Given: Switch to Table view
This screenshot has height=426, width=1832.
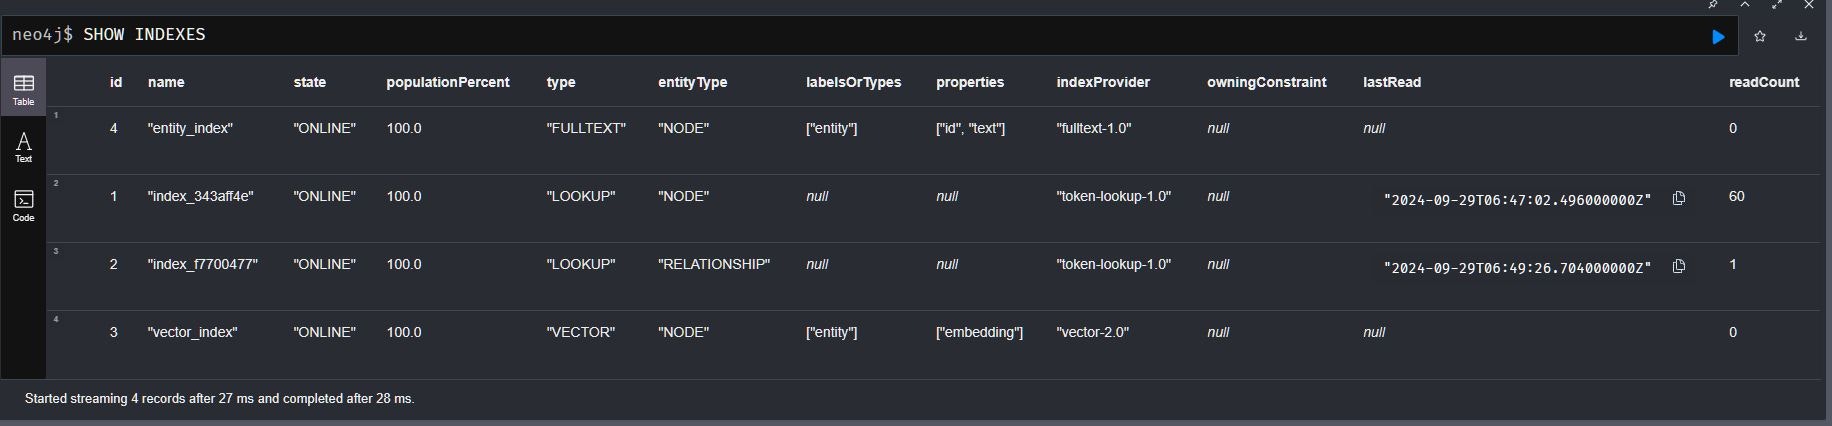Looking at the screenshot, I should pyautogui.click(x=23, y=89).
